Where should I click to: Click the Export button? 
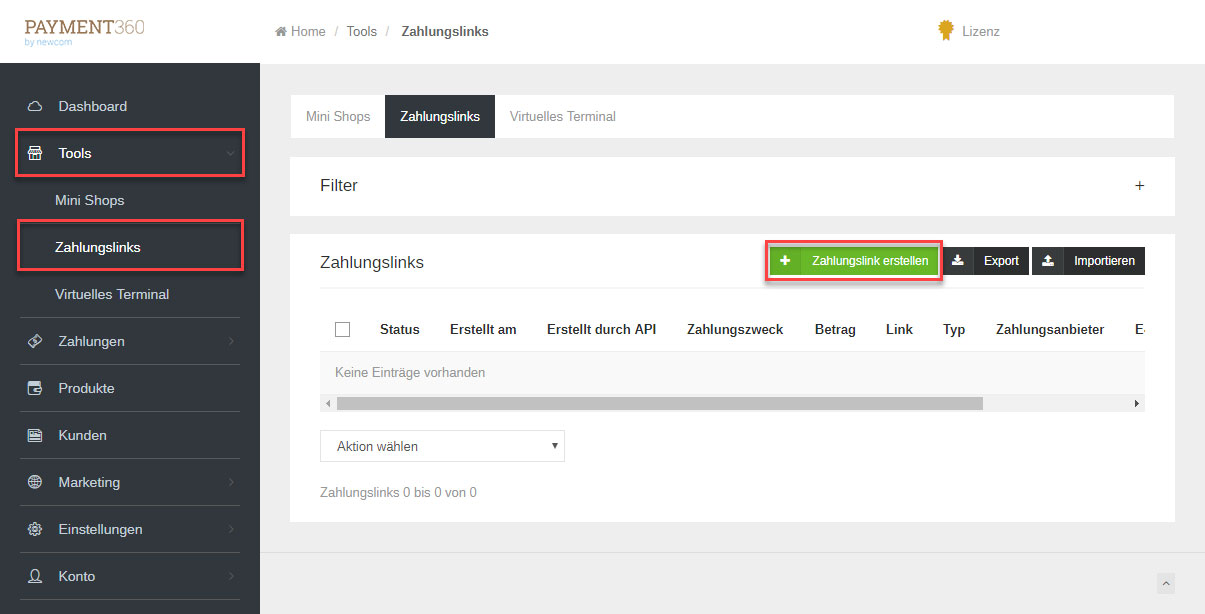coord(987,261)
